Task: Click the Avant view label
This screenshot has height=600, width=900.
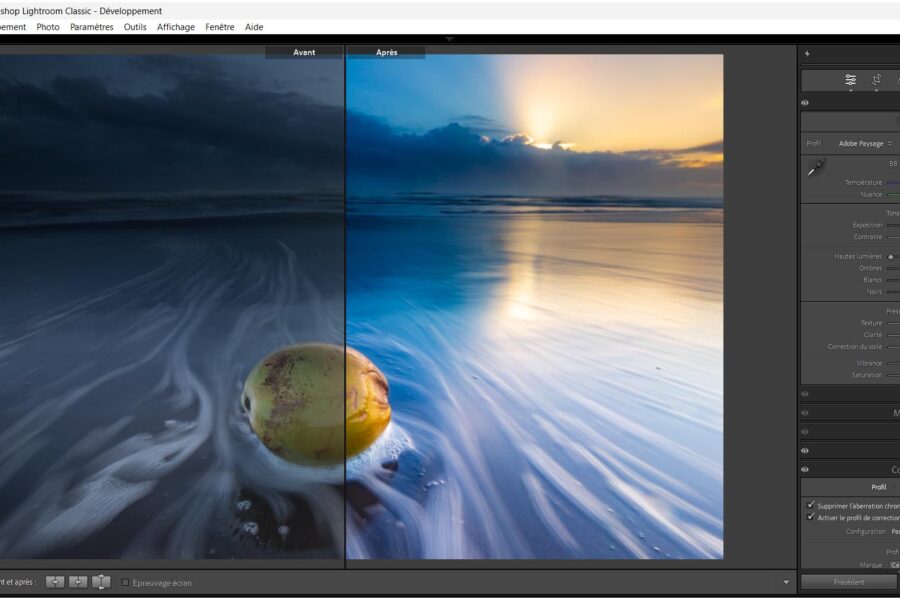Action: click(304, 52)
